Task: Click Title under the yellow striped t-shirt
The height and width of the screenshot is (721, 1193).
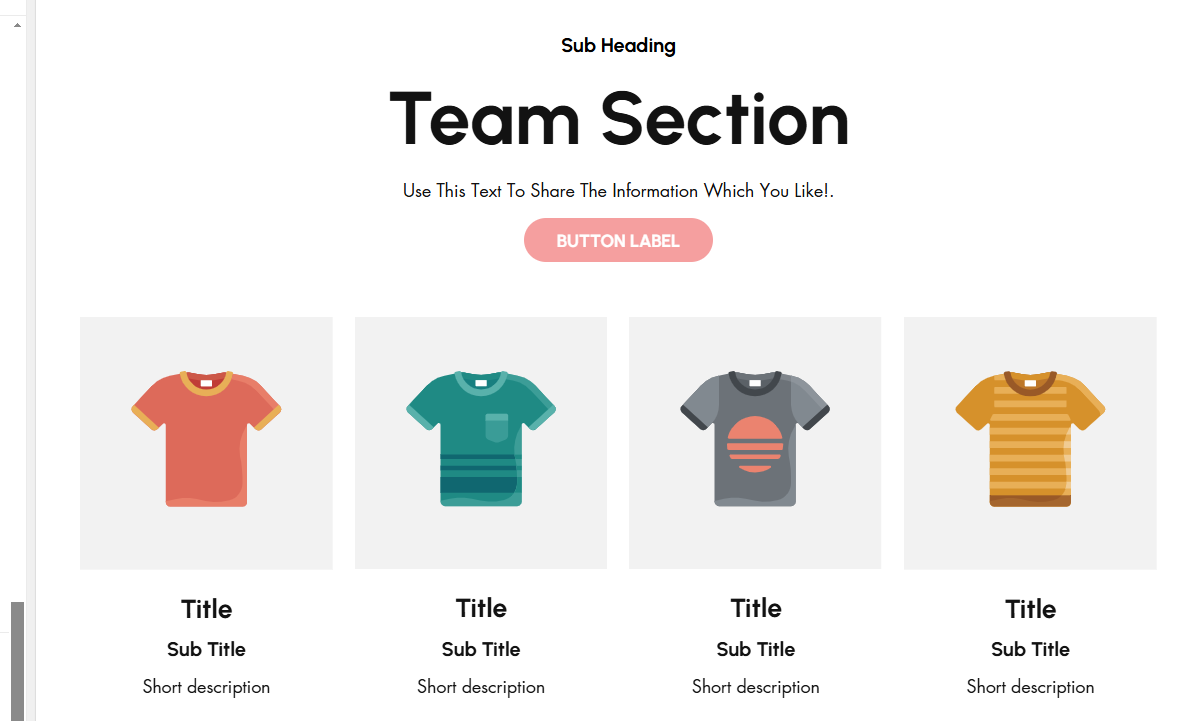Action: (x=1030, y=609)
